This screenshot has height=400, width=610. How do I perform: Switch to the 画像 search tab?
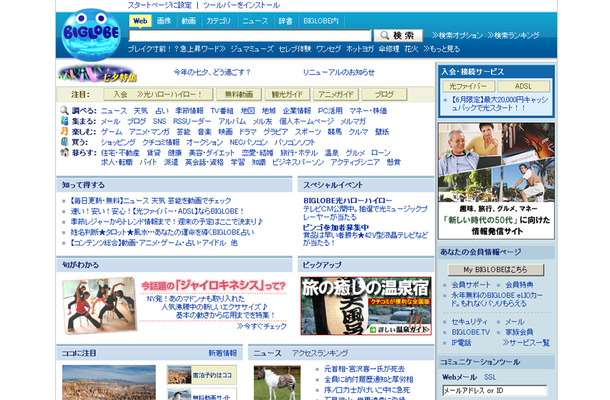164,21
